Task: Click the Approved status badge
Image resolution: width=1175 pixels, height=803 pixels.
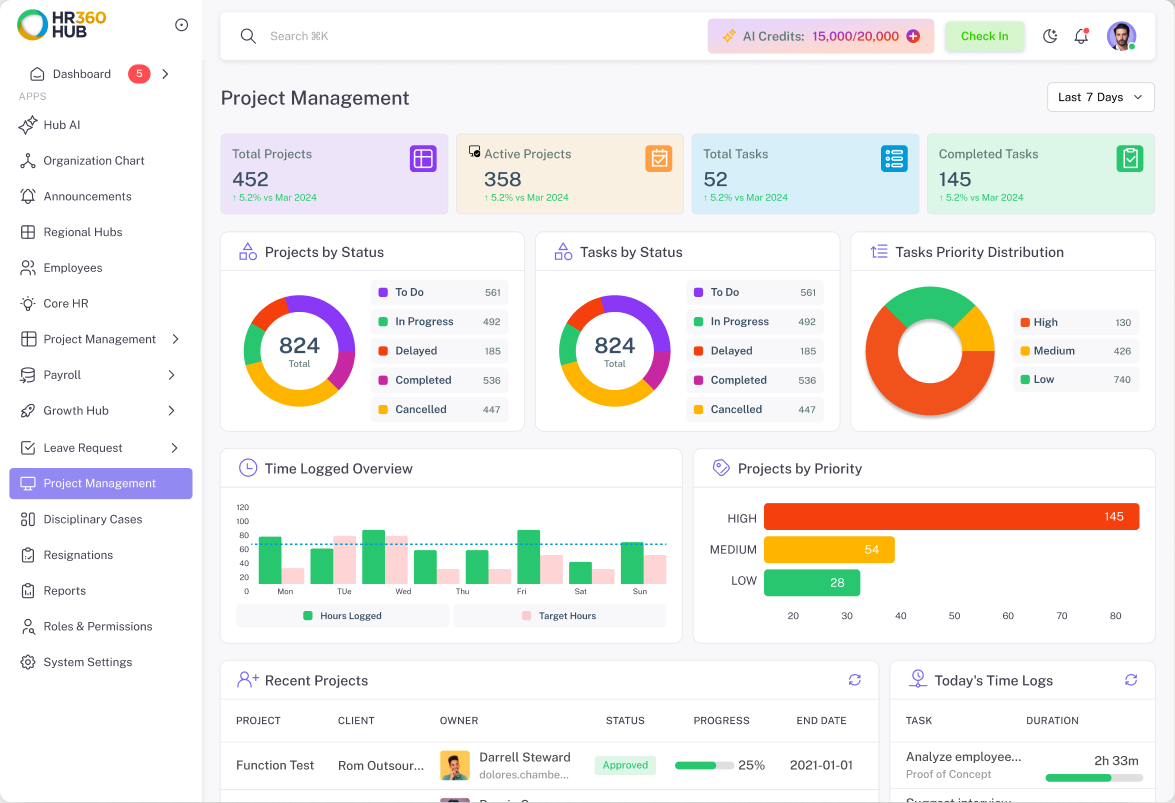Action: click(x=625, y=765)
